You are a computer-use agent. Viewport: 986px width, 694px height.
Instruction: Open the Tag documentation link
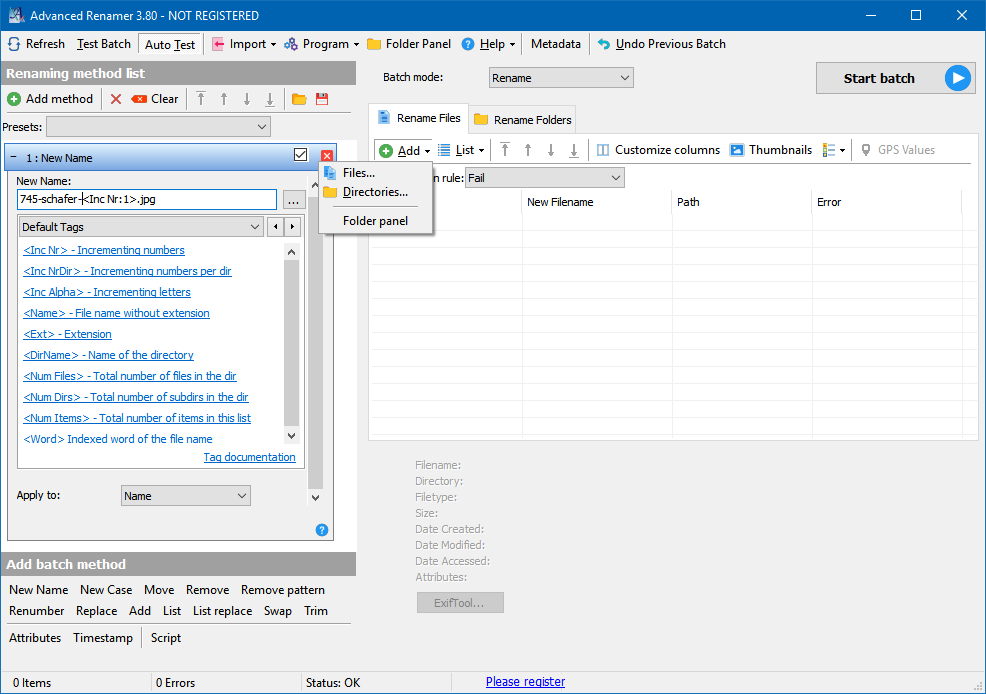(249, 457)
